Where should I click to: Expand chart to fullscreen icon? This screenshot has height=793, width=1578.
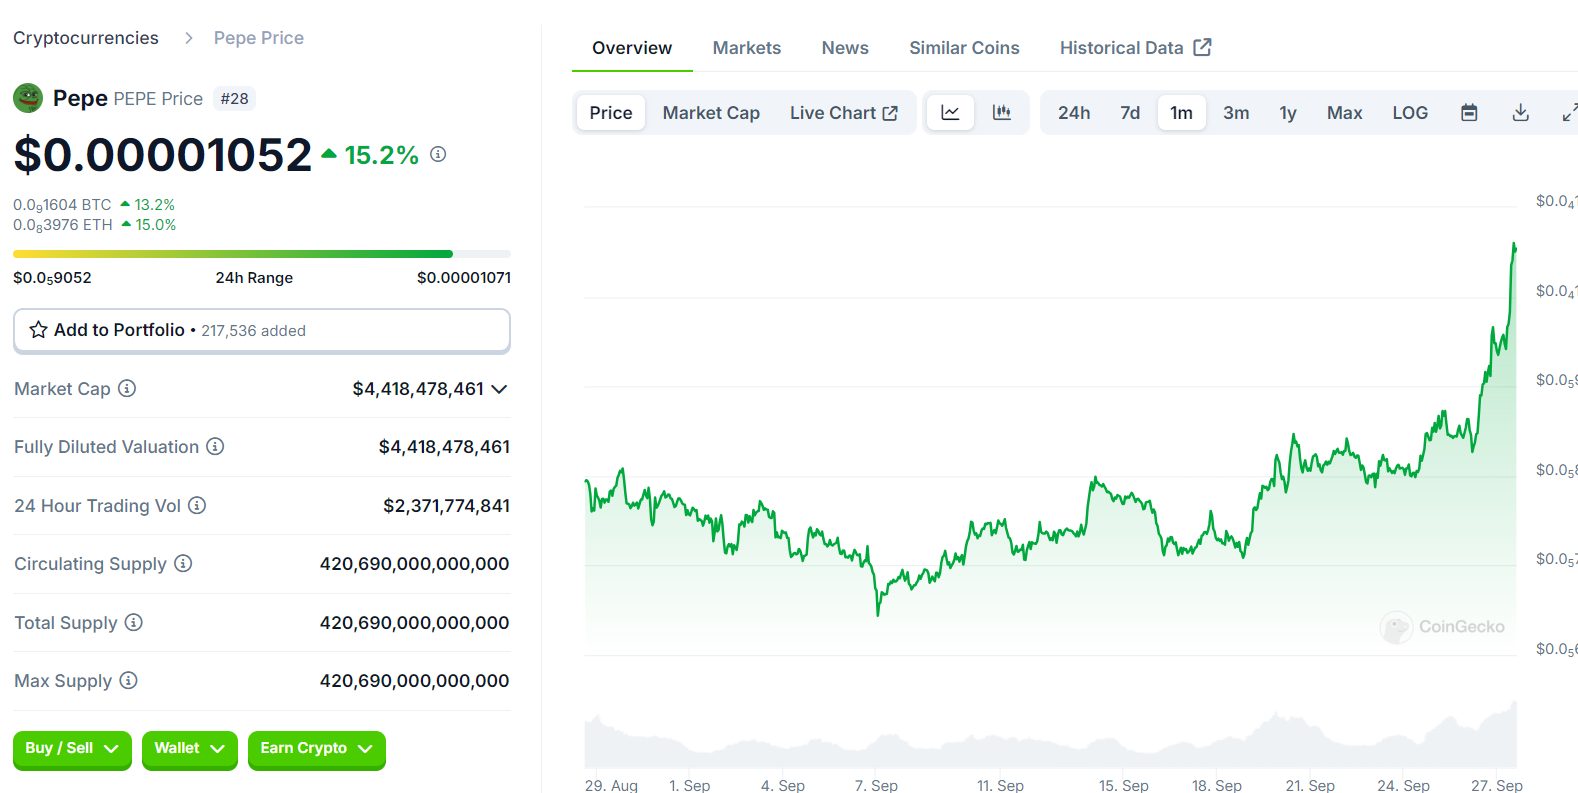pos(1570,113)
